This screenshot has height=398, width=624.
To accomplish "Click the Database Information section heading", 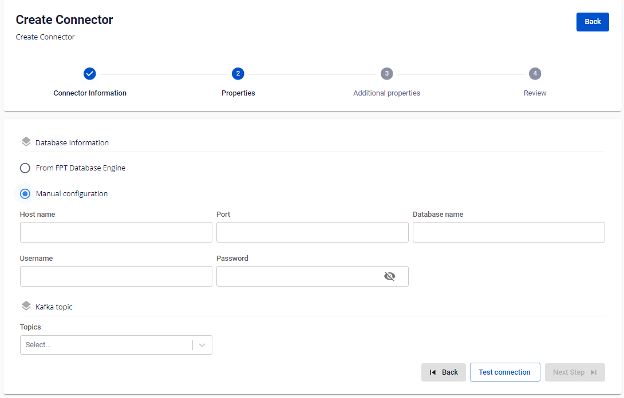I will pos(72,142).
